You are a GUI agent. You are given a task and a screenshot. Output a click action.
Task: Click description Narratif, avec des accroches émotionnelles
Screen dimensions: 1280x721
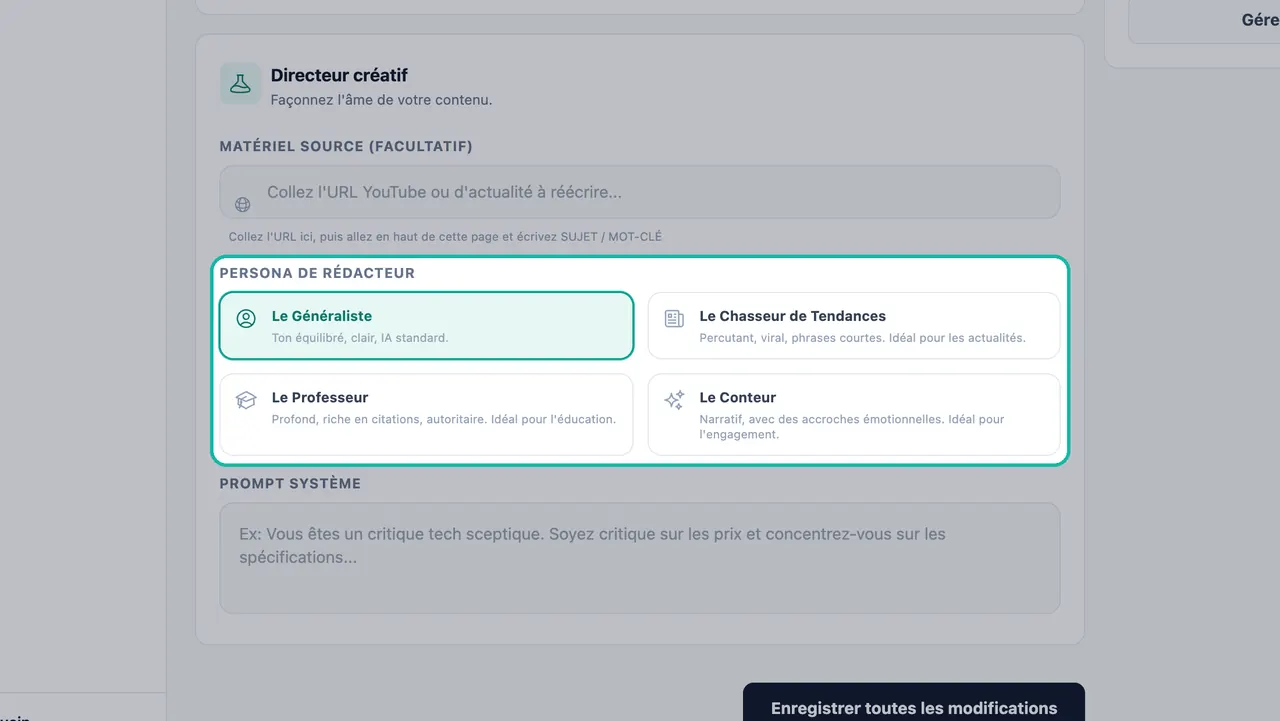852,427
